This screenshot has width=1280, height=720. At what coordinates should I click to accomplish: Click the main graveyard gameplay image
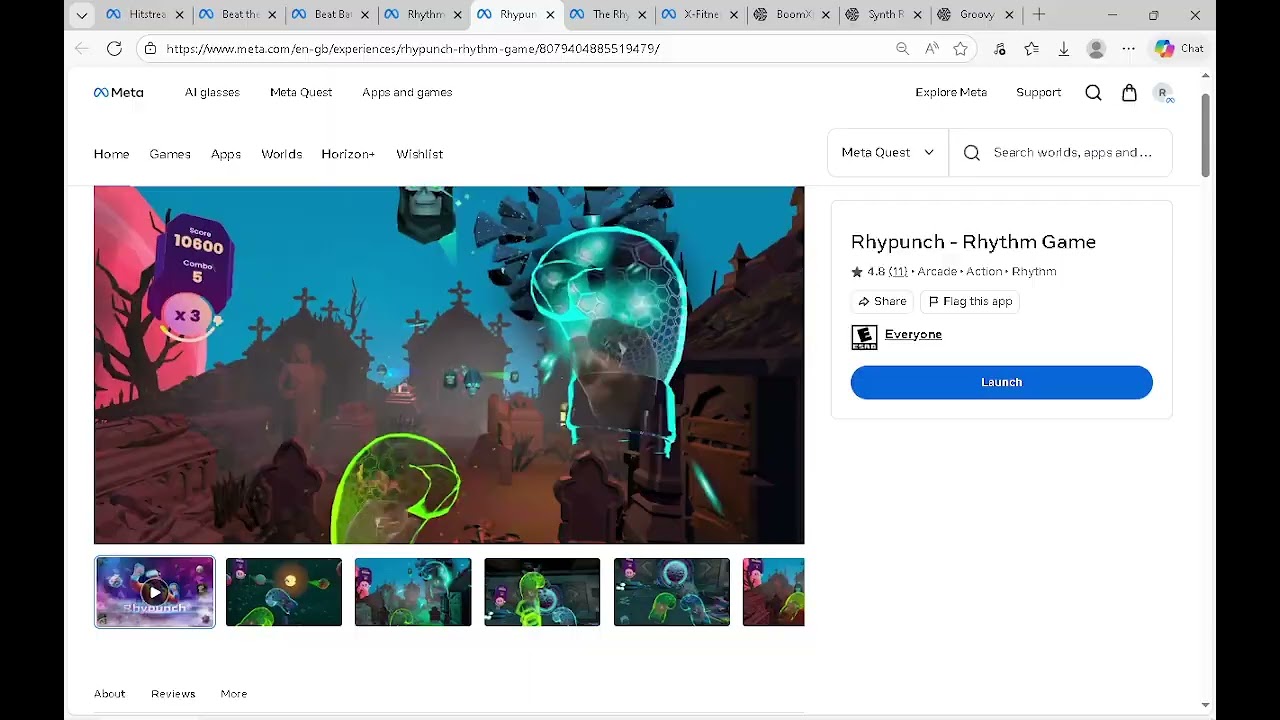coord(449,365)
